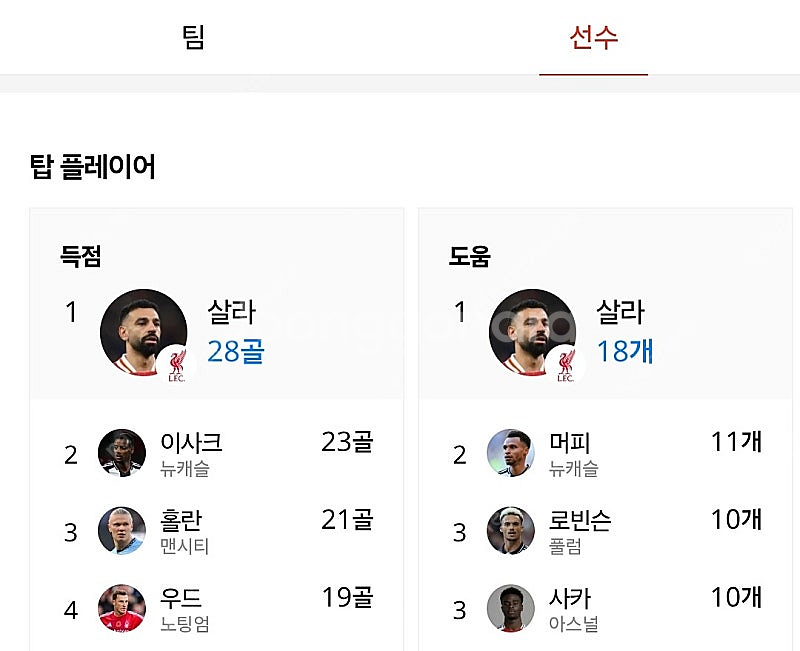The height and width of the screenshot is (651, 800).
Task: Select the 선수 tab
Action: coord(593,38)
